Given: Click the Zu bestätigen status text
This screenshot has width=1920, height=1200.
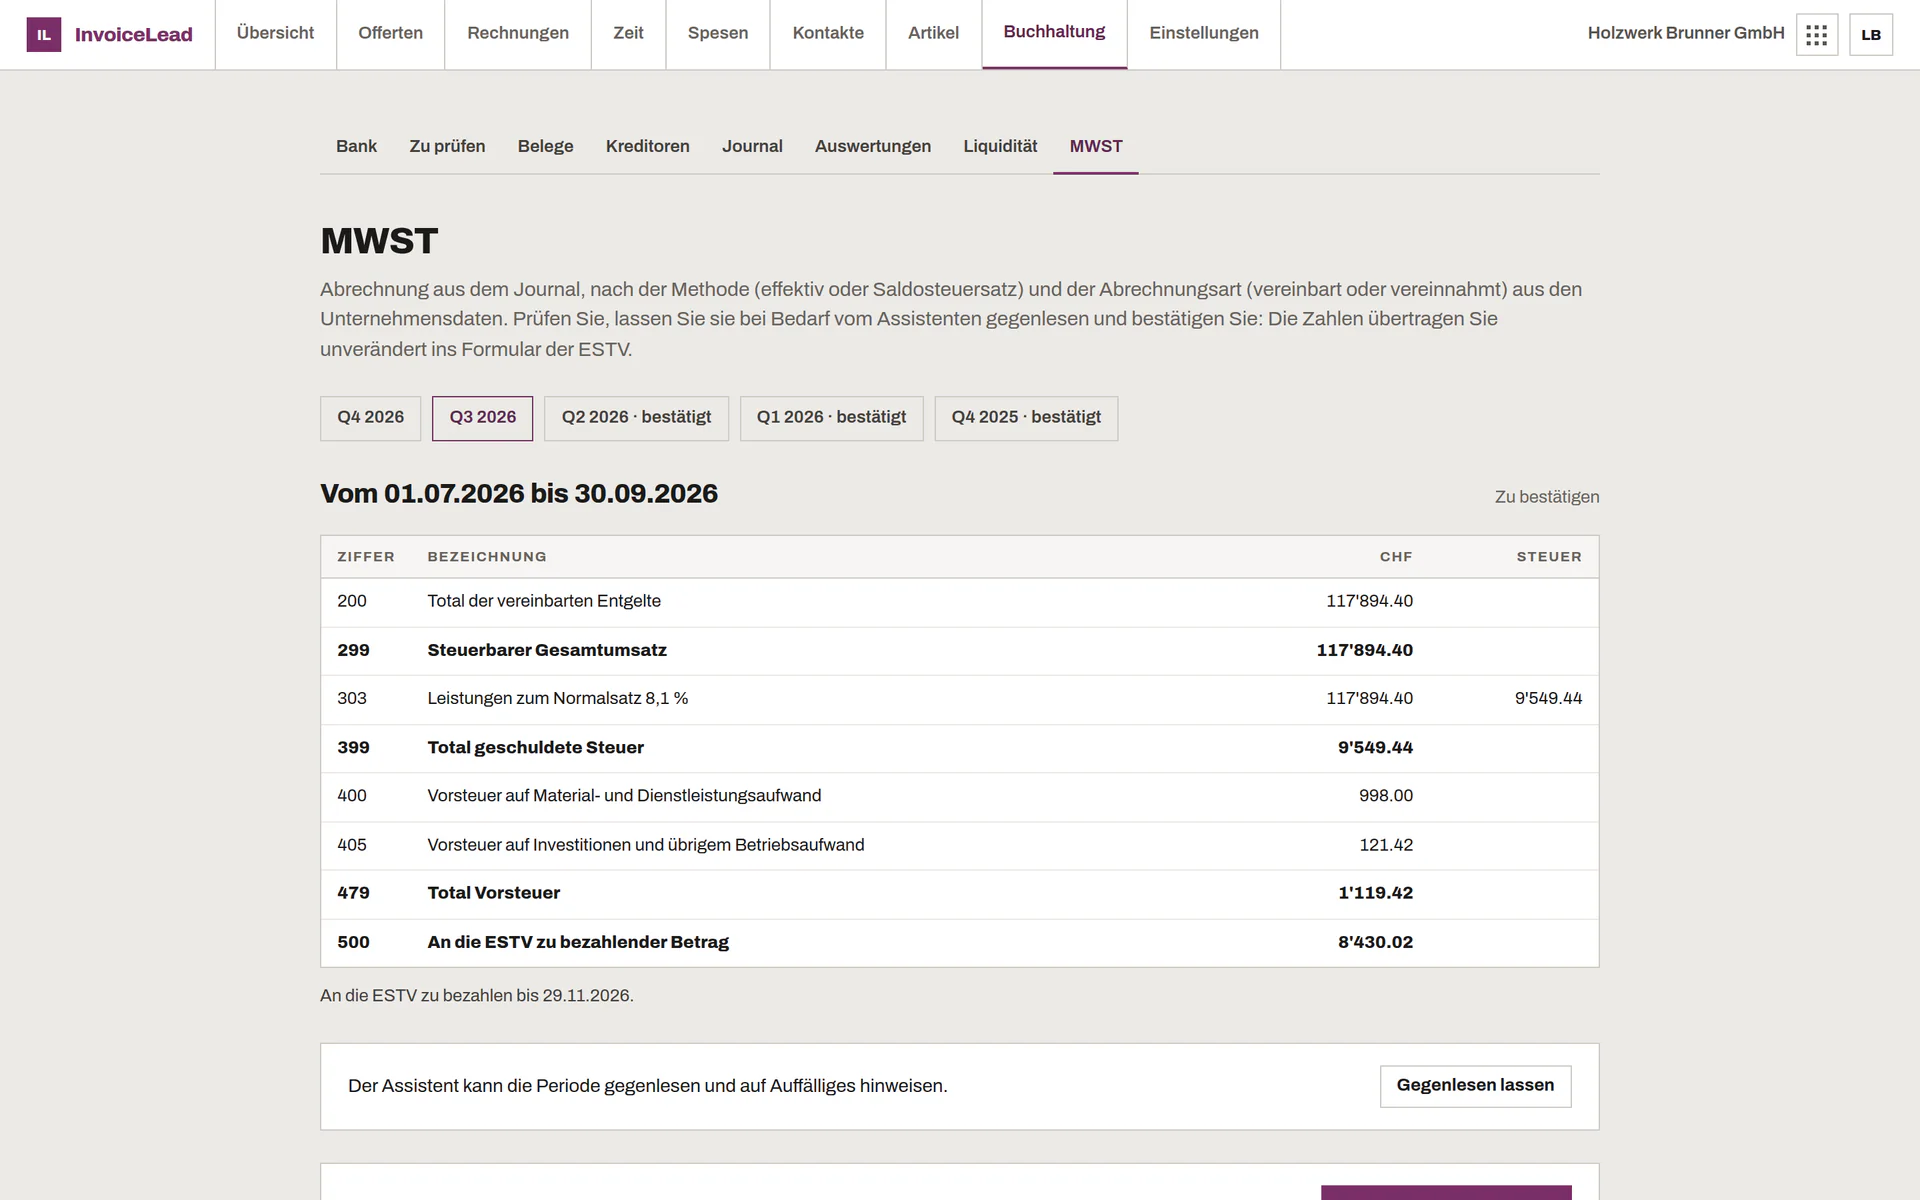Looking at the screenshot, I should click(x=1547, y=497).
